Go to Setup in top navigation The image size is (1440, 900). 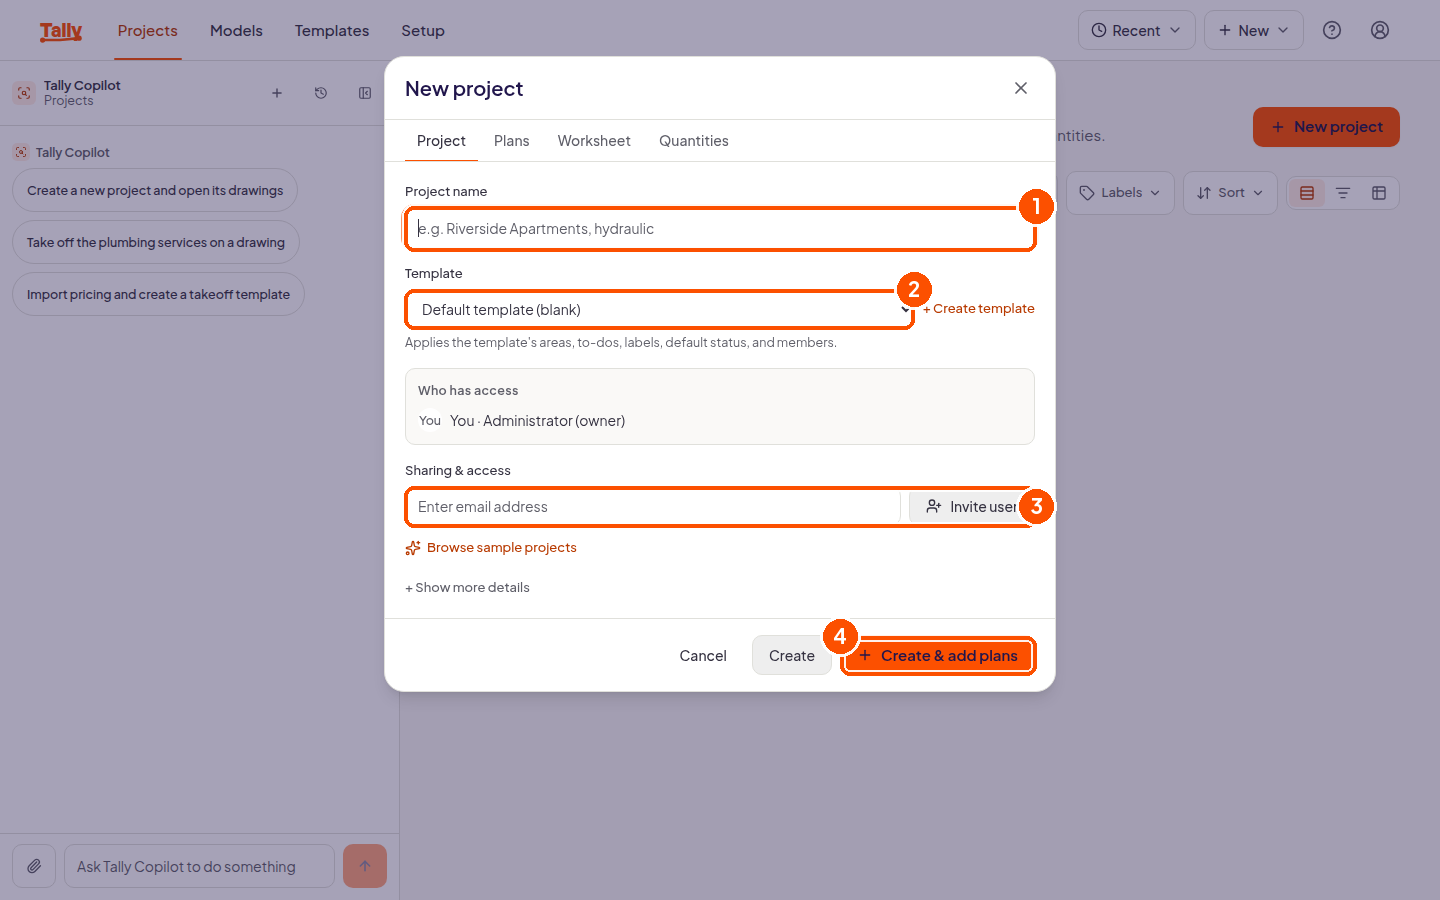423,31
